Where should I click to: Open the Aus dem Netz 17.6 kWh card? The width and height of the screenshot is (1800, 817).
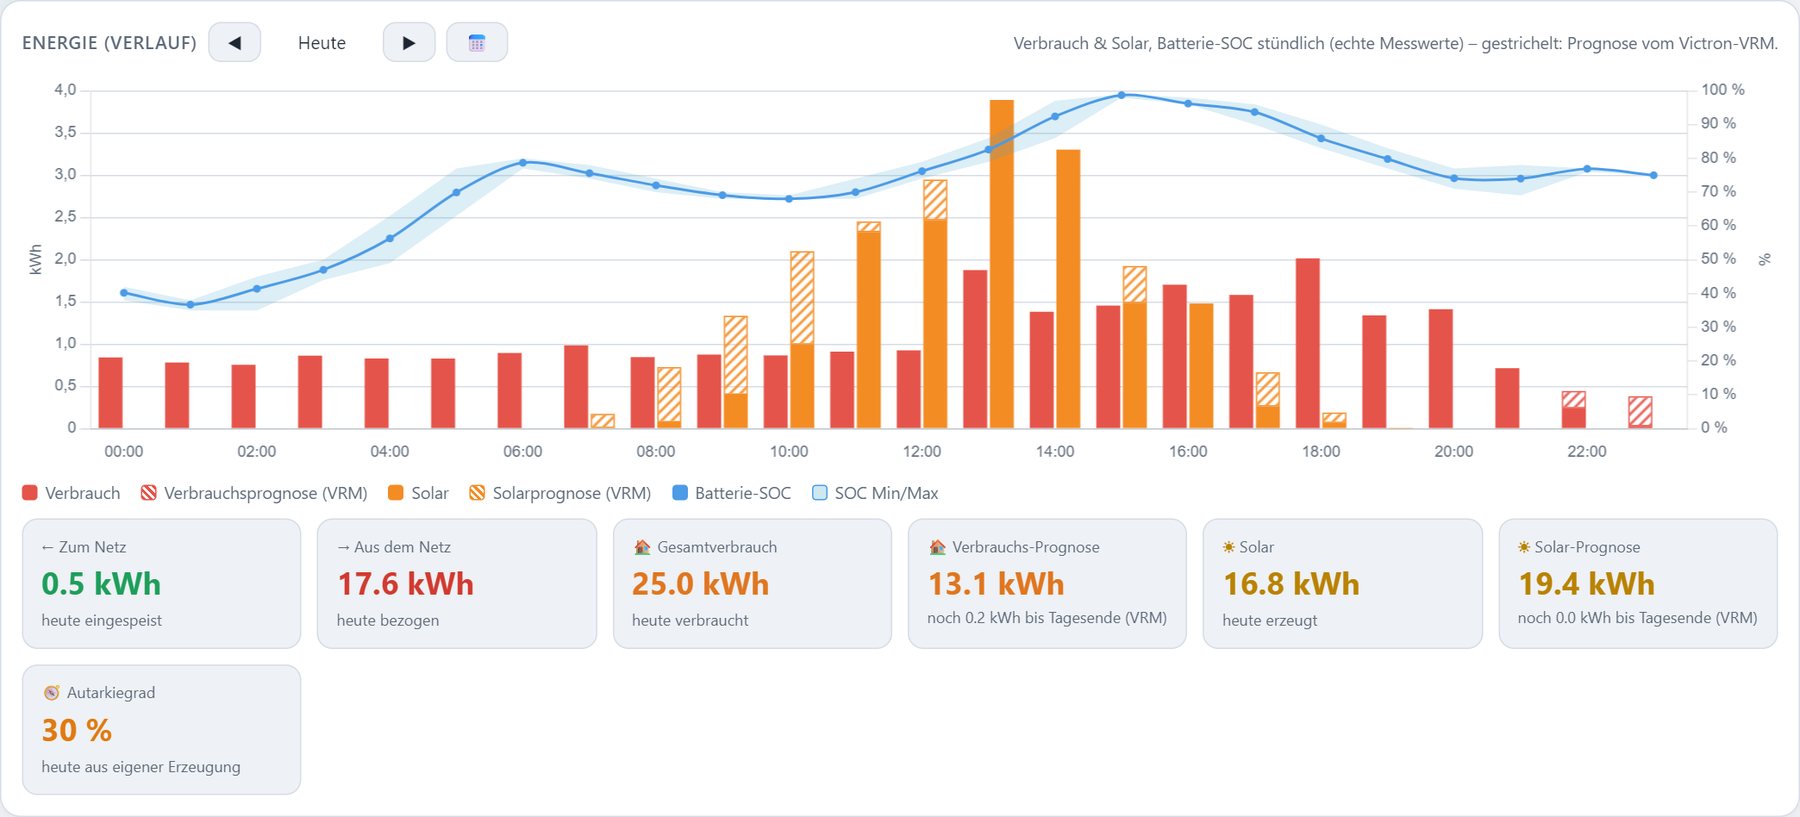coord(457,583)
